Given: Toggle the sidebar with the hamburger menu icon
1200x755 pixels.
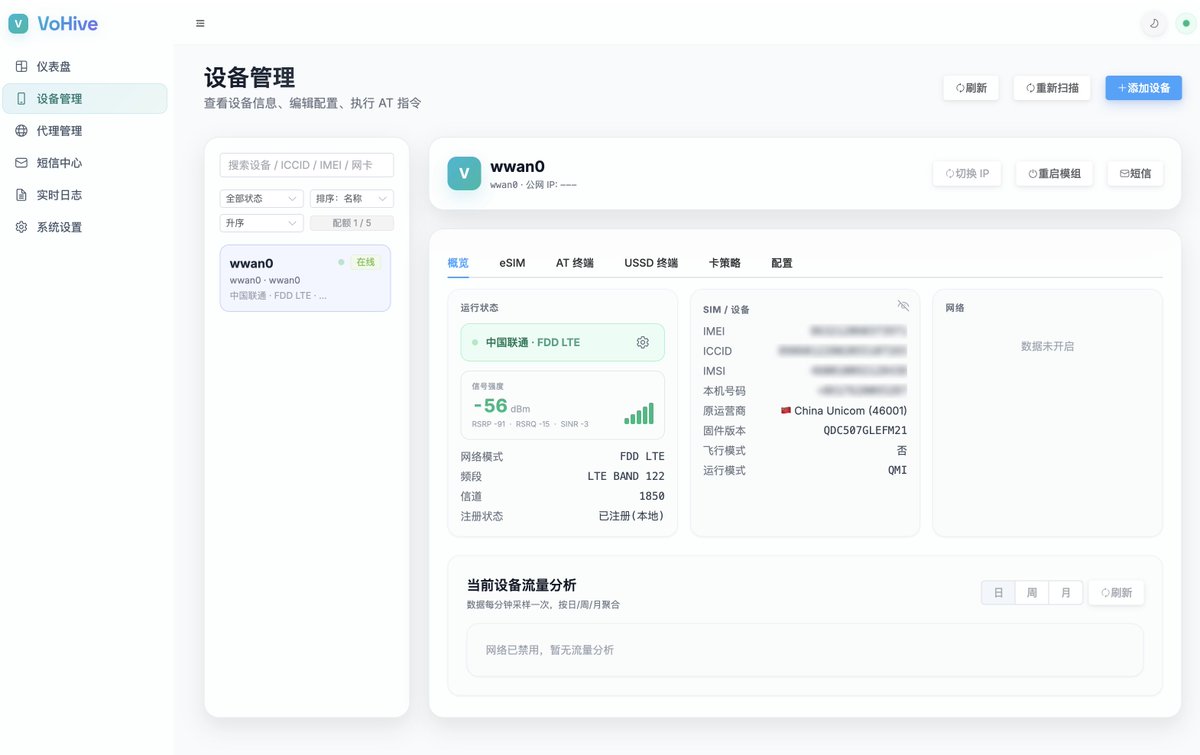Looking at the screenshot, I should point(200,23).
